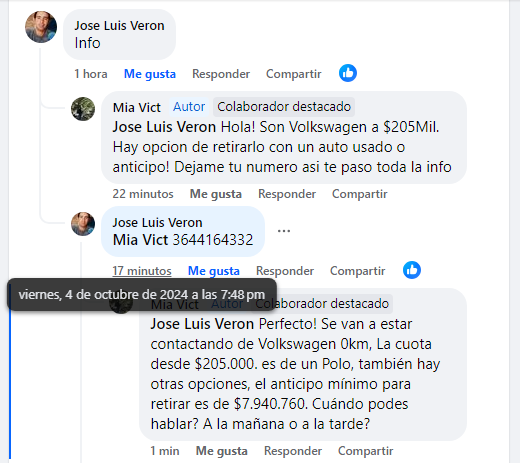Click the like reaction icon on Jose's Info comment
Viewport: 520px width, 463px height.
(x=348, y=73)
